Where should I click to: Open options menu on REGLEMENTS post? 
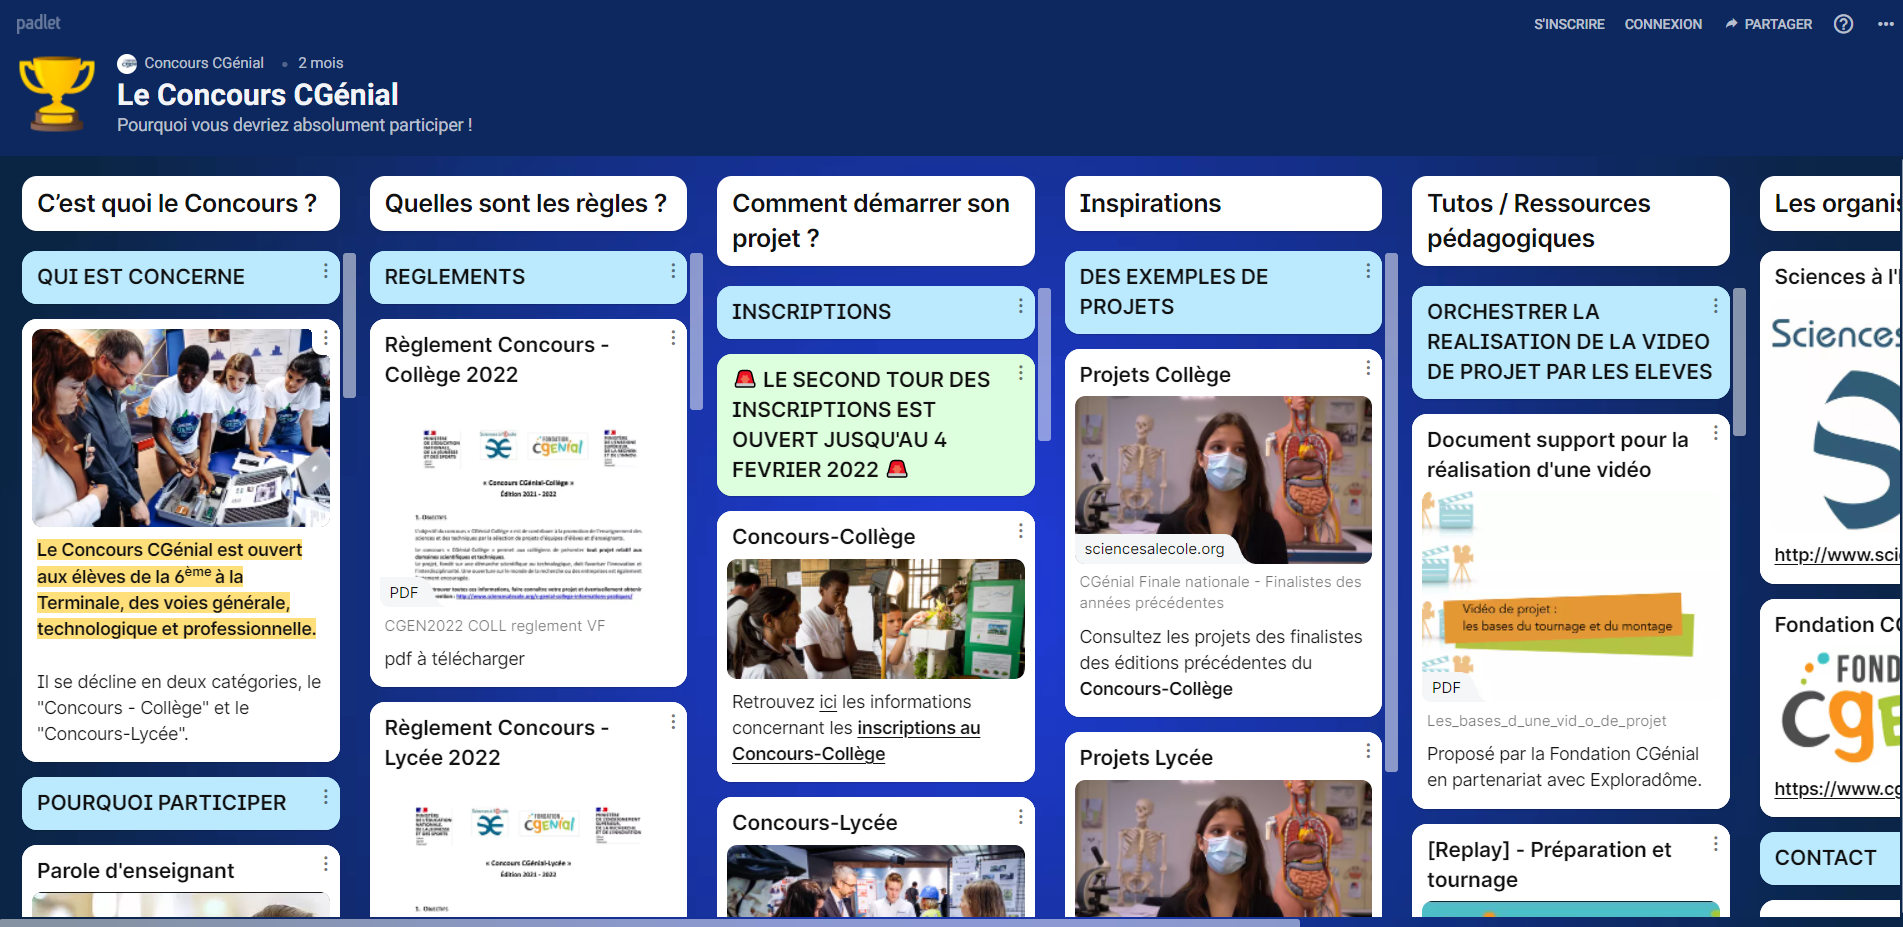click(673, 271)
